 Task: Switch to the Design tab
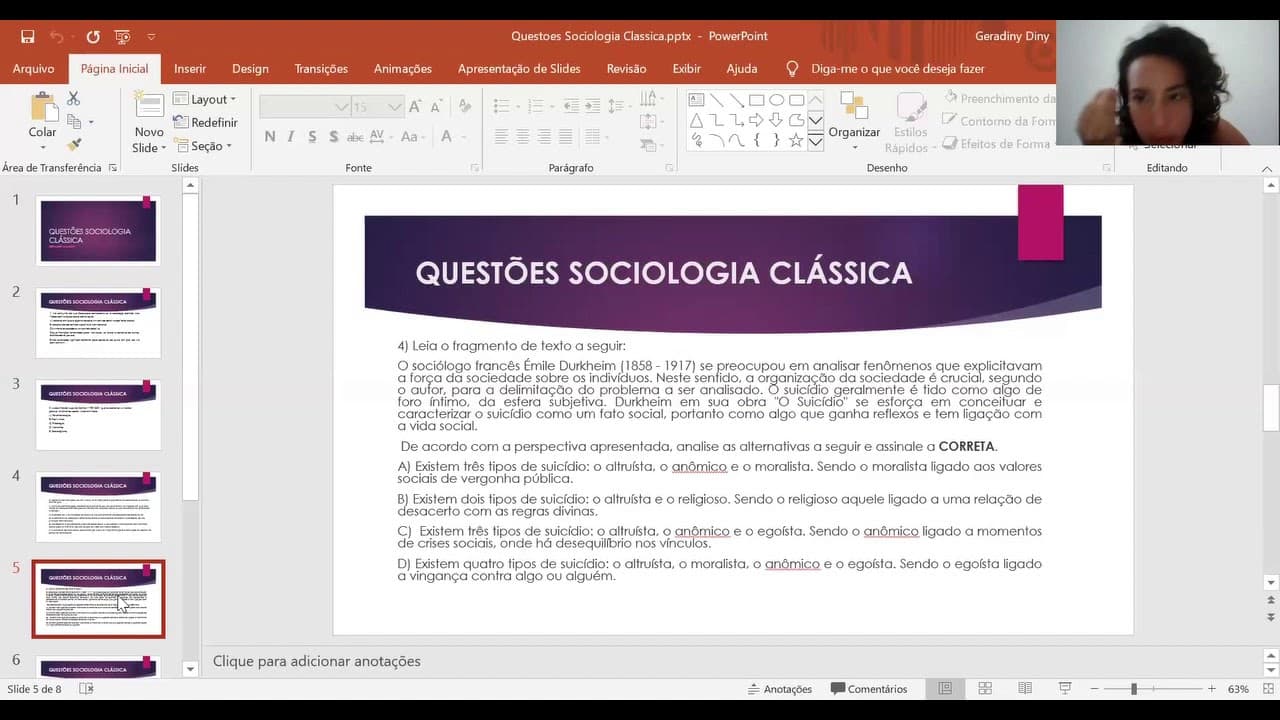click(x=250, y=69)
